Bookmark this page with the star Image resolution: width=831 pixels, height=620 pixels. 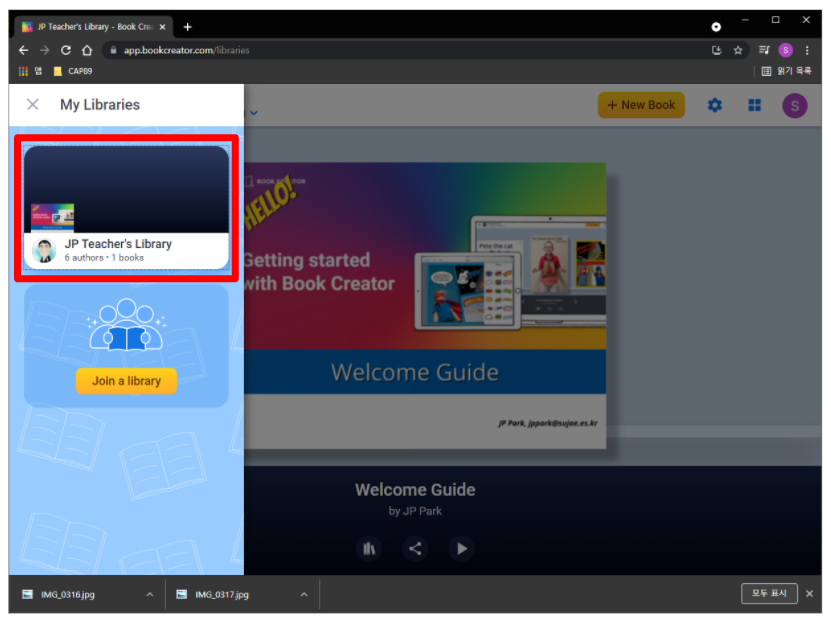pyautogui.click(x=738, y=50)
